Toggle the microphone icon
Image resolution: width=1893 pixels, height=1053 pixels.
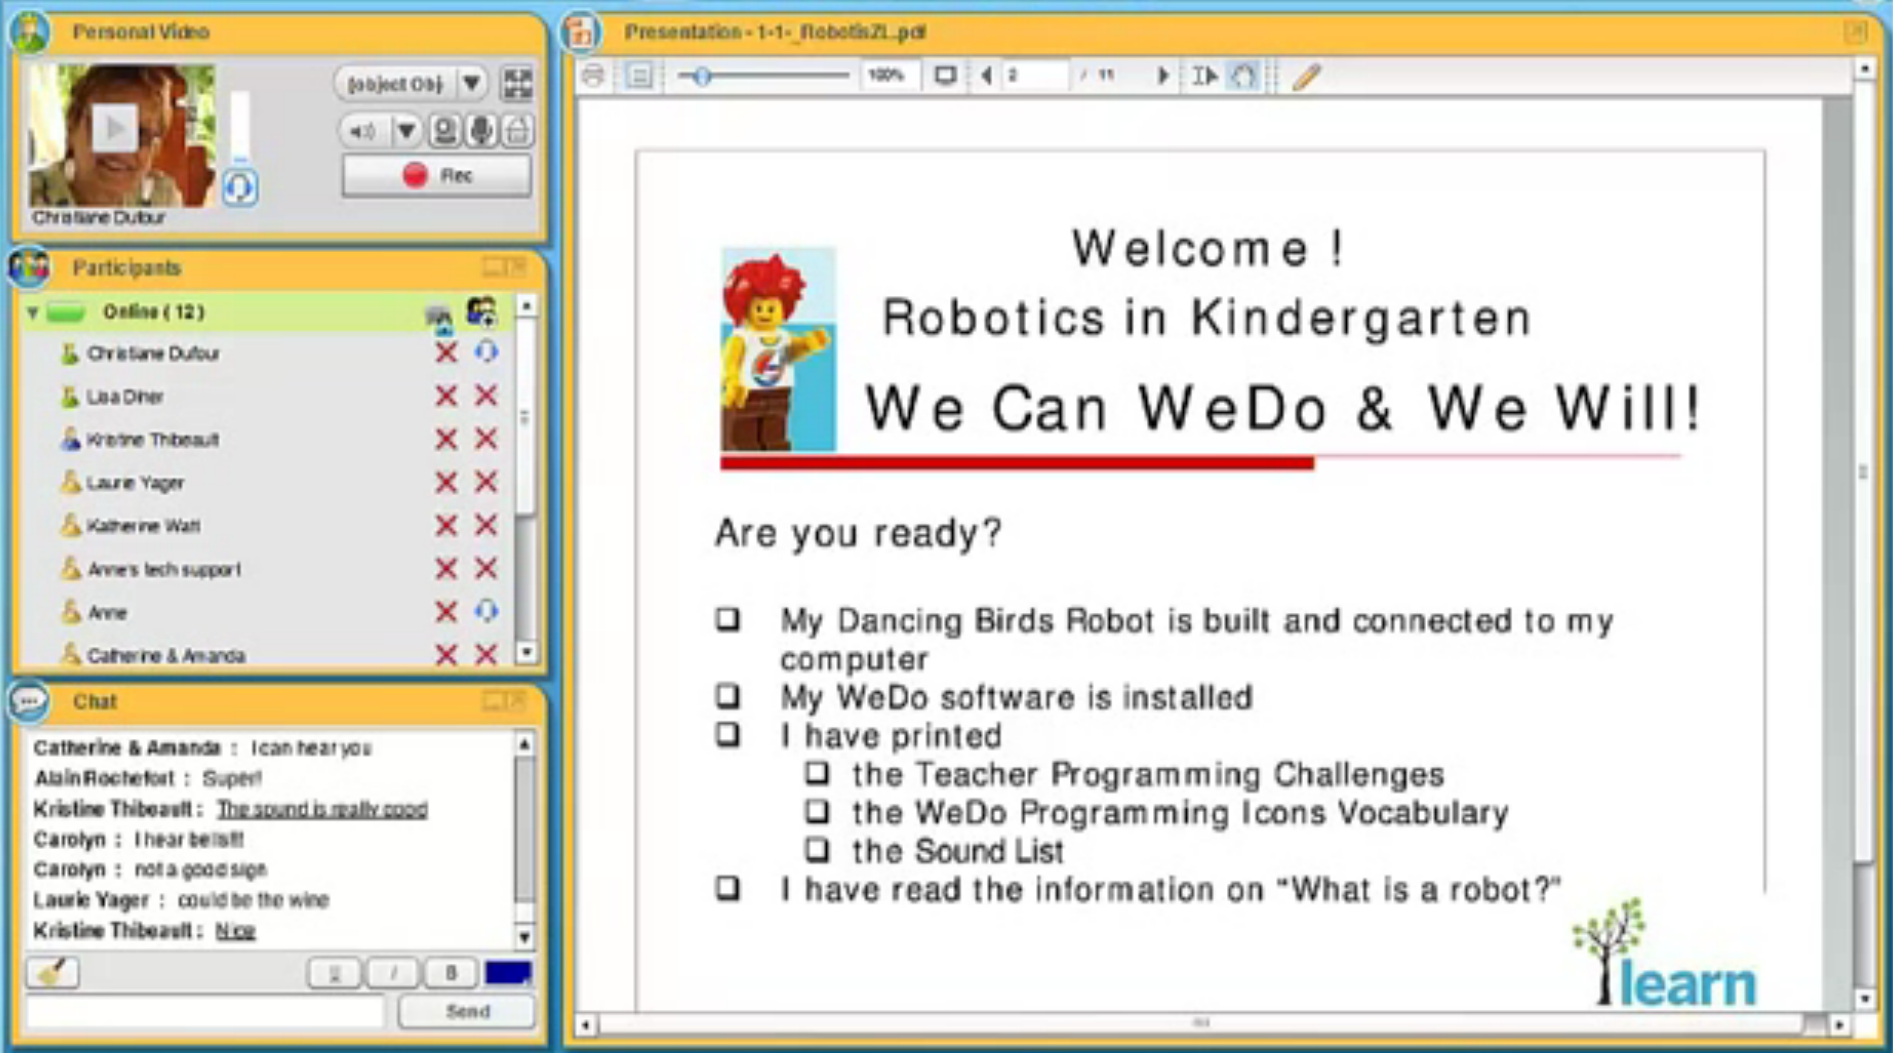(481, 131)
